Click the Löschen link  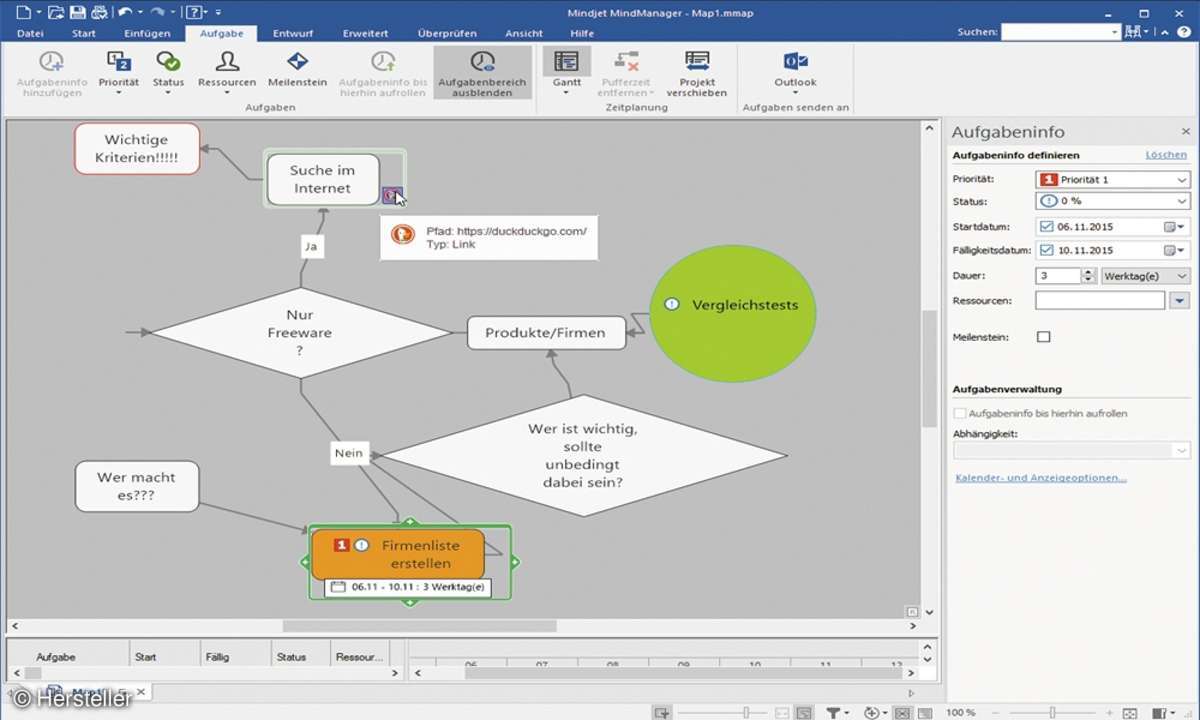point(1165,155)
